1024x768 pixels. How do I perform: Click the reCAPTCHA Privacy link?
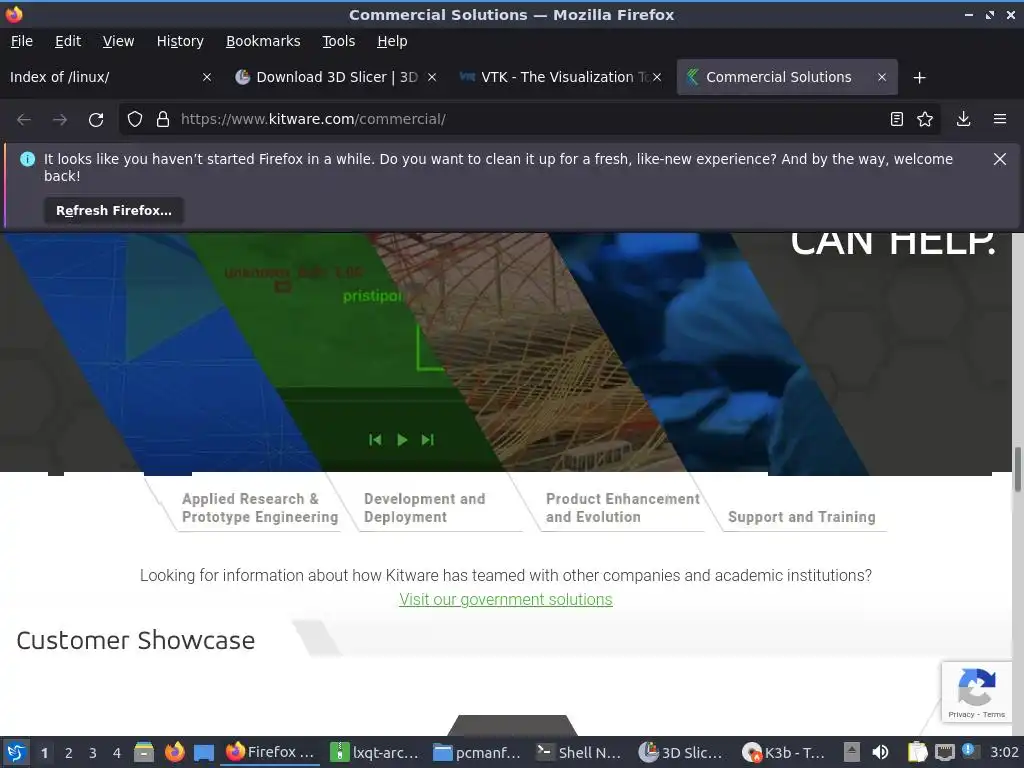pos(961,714)
